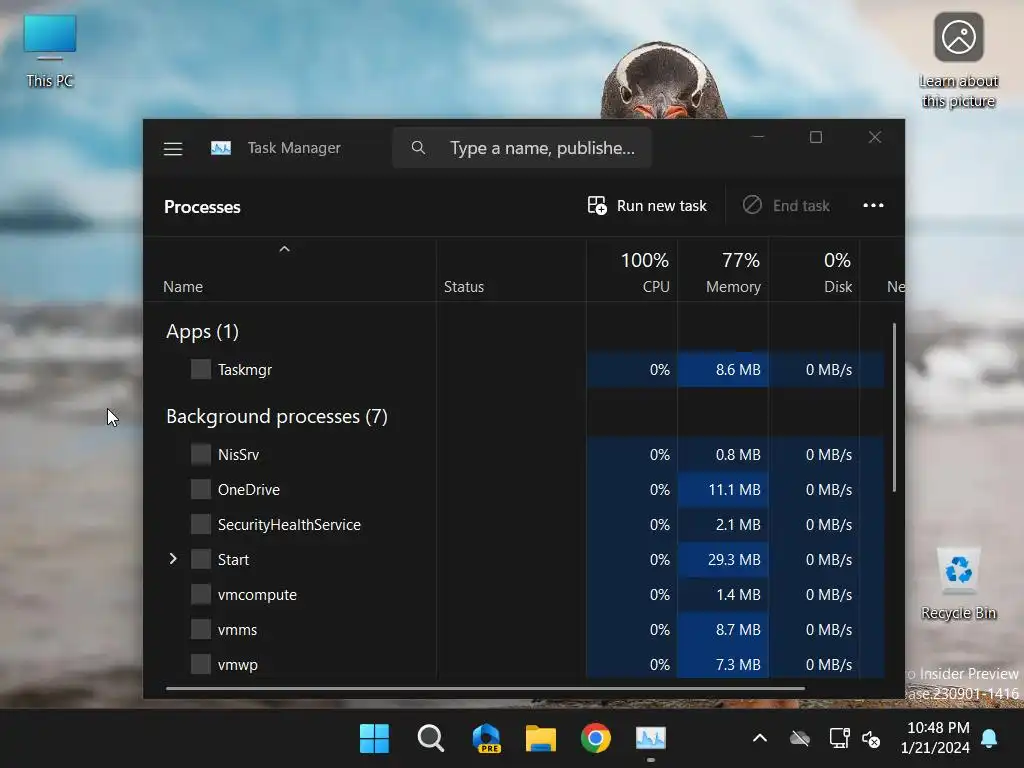This screenshot has width=1024, height=768.
Task: Sort processes by Memory usage column
Action: [x=723, y=272]
